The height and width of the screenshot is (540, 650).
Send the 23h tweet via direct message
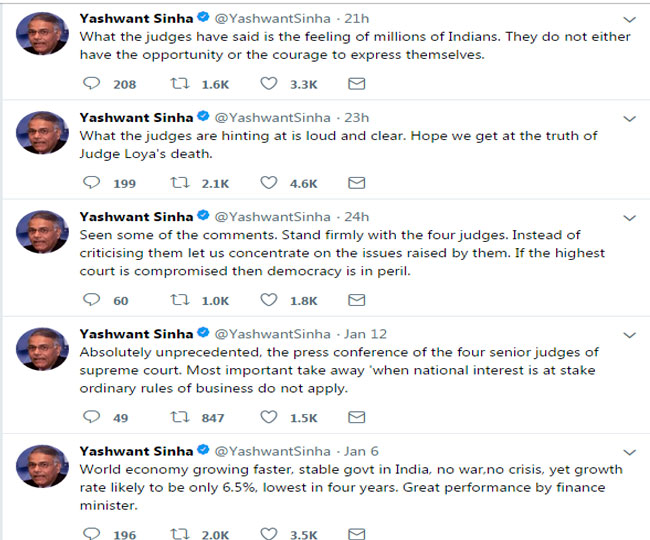tap(356, 183)
